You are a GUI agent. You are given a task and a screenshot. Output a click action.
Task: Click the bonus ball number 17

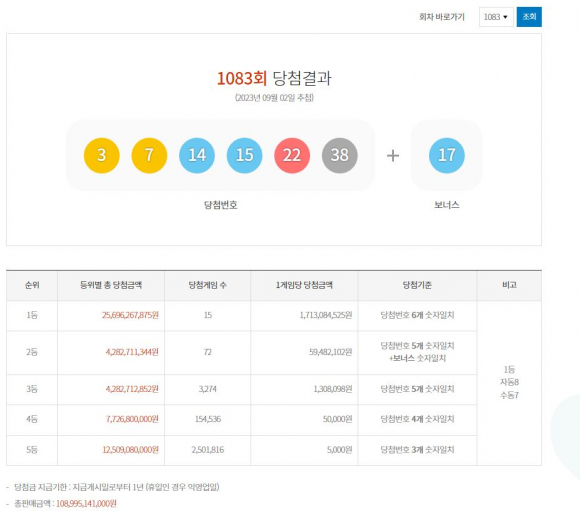(446, 155)
